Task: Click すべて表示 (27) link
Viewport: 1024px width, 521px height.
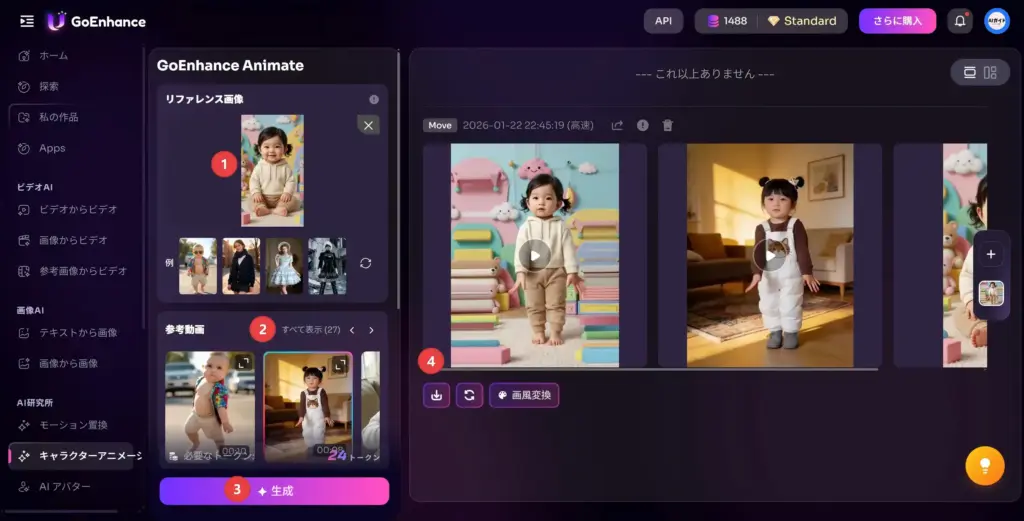Action: [x=311, y=330]
